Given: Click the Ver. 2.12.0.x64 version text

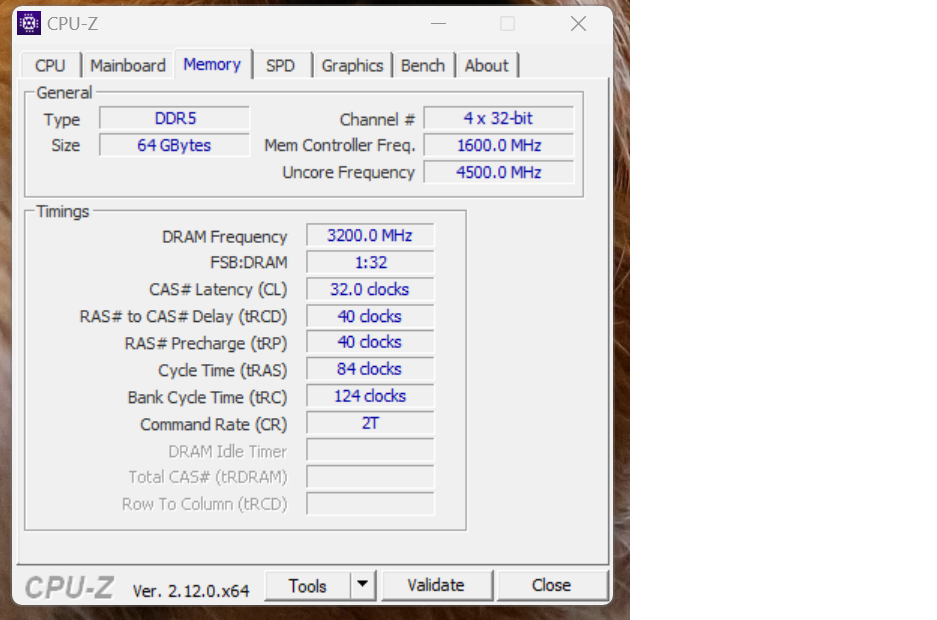Looking at the screenshot, I should [191, 591].
